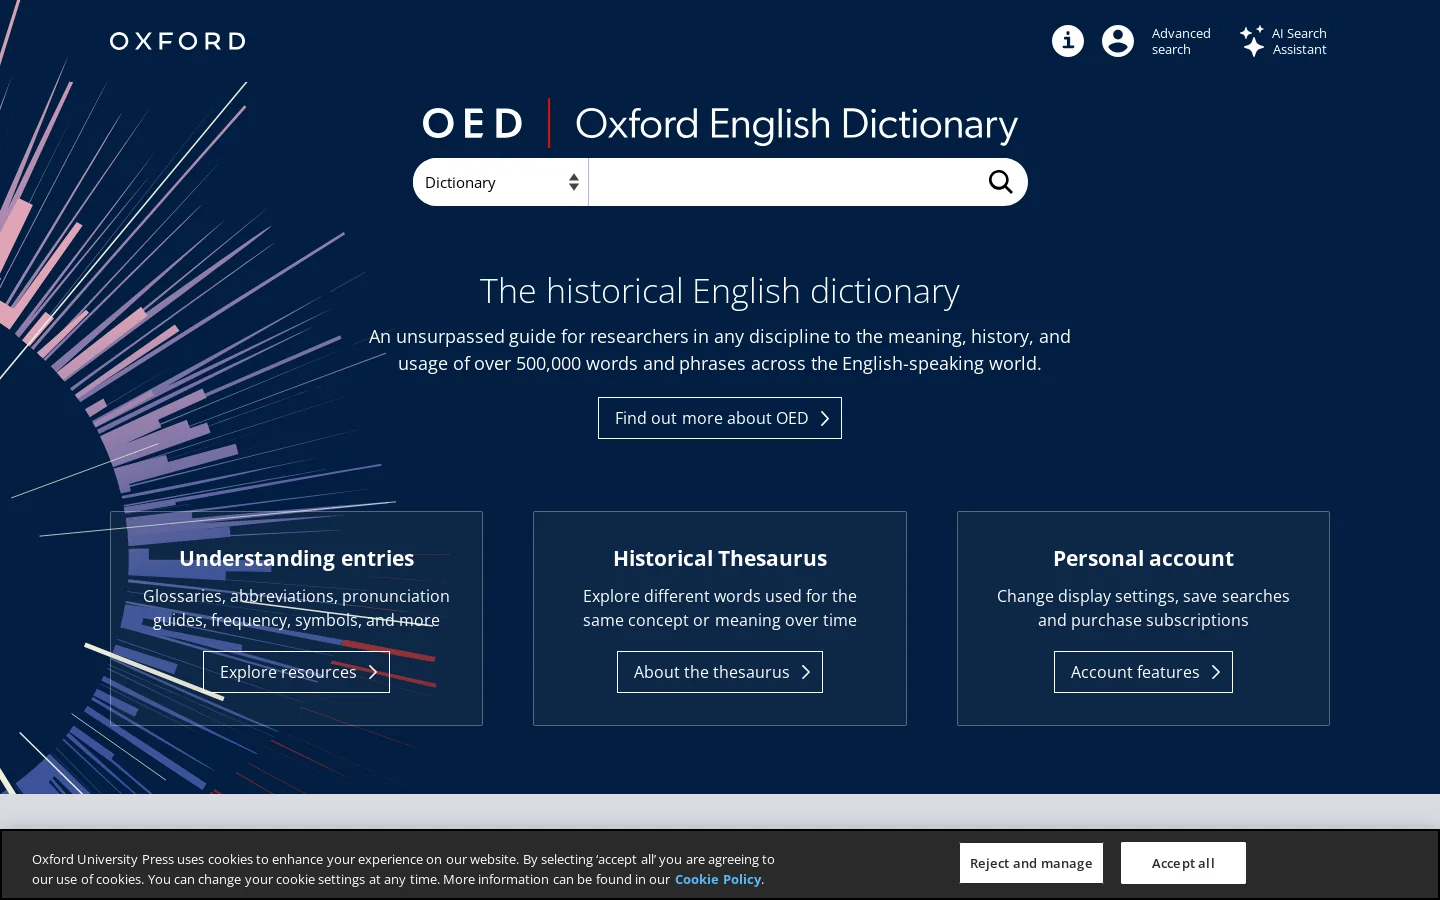The image size is (1440, 900).
Task: Click the OED Oxford English Dictionary logo
Action: 720,124
